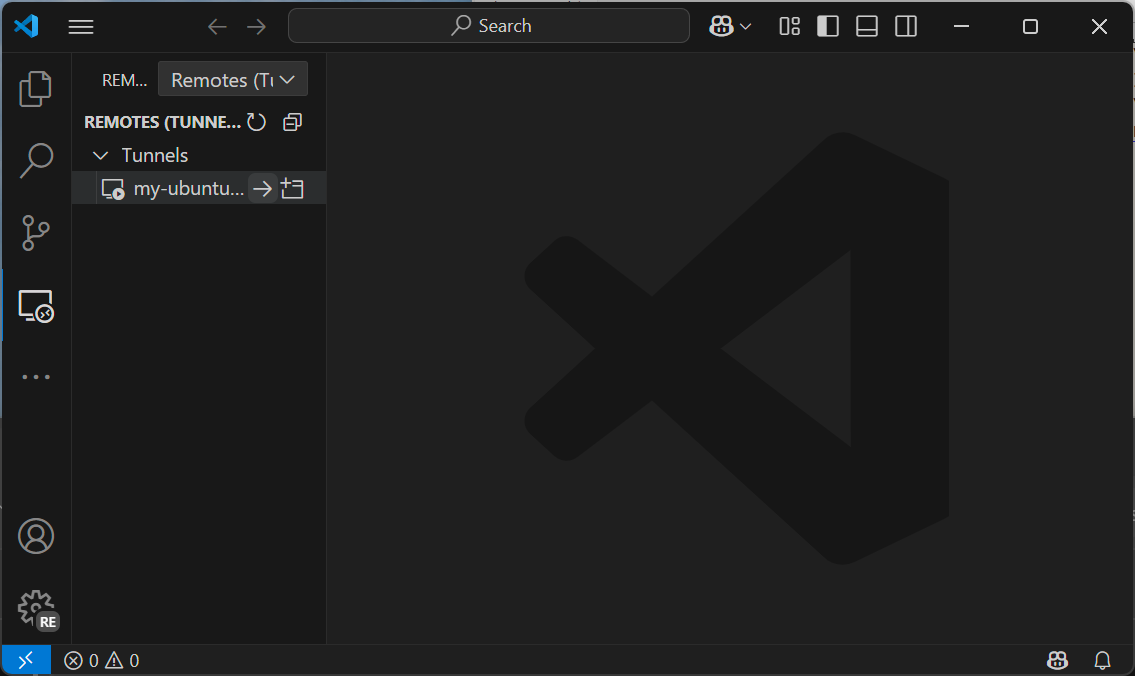Customize layout icon in title bar
Screen dimensions: 1135x676
click(790, 27)
